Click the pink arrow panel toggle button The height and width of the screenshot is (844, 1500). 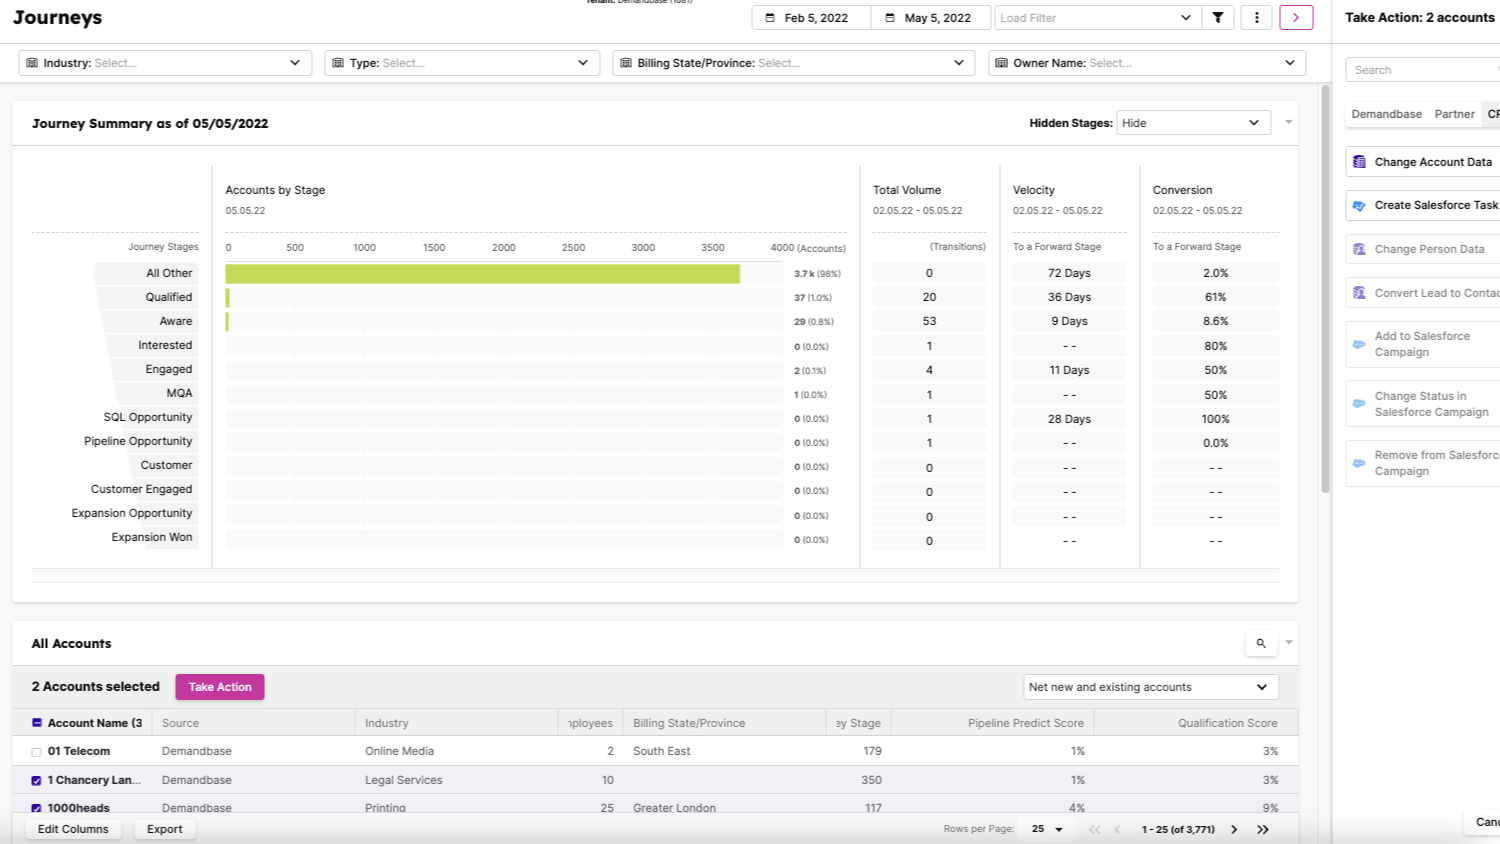[x=1295, y=18]
